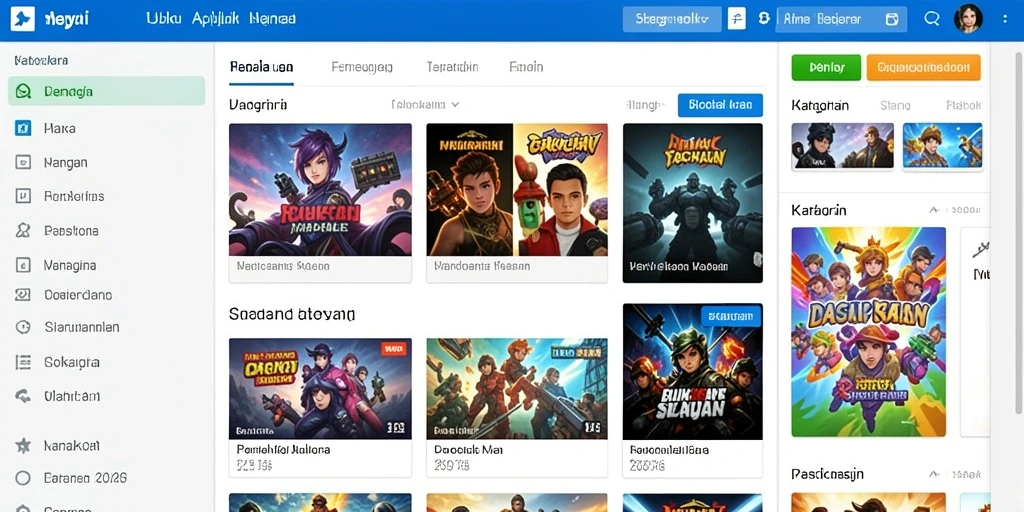Switch to the 'Fmein' tab

click(526, 67)
